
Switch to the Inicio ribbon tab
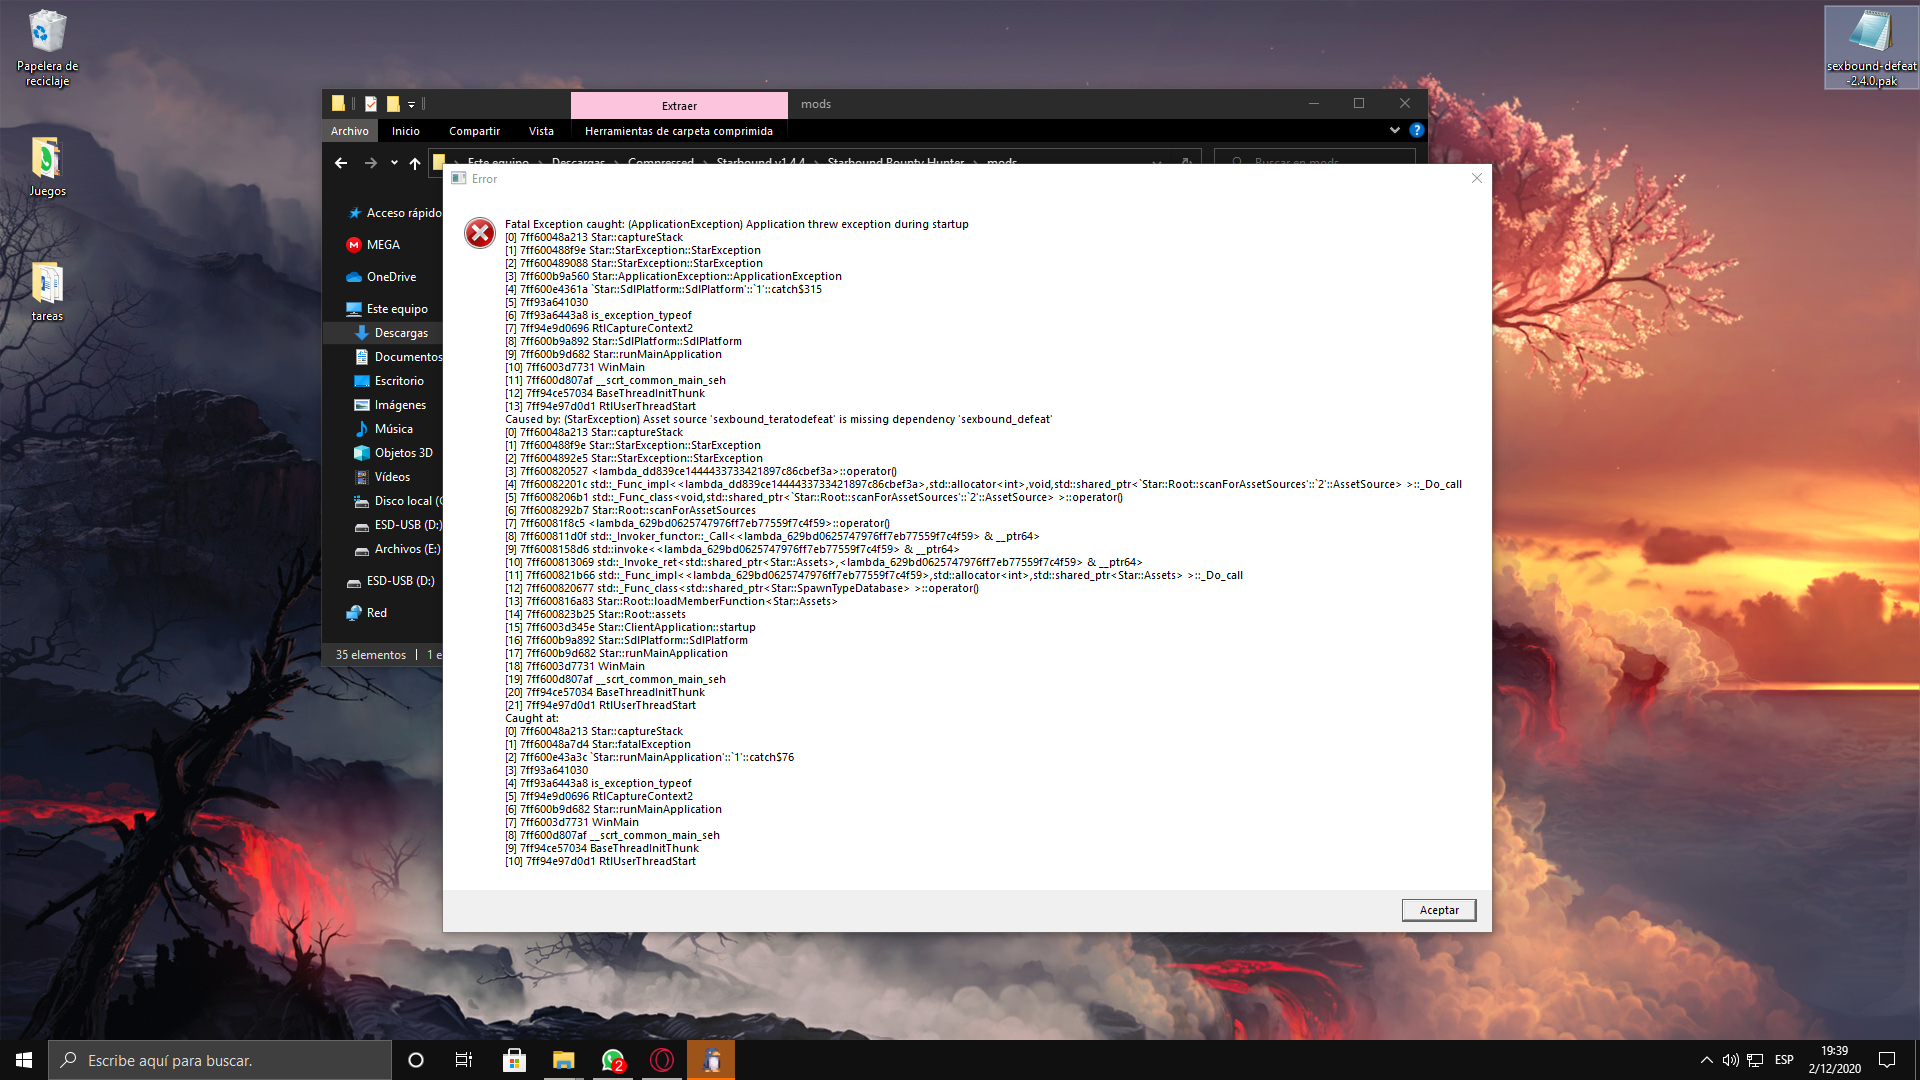click(x=406, y=131)
